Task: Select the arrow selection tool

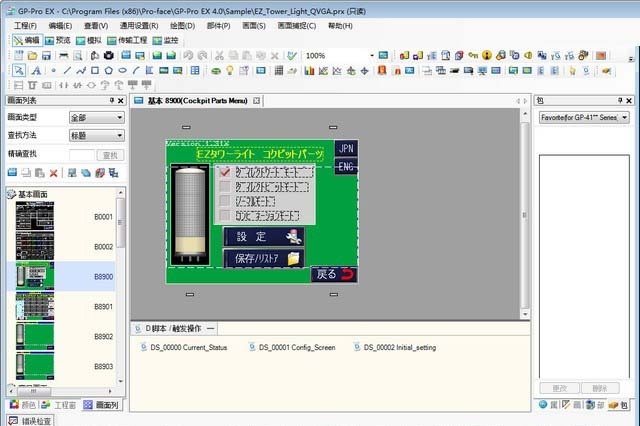Action: (x=19, y=71)
